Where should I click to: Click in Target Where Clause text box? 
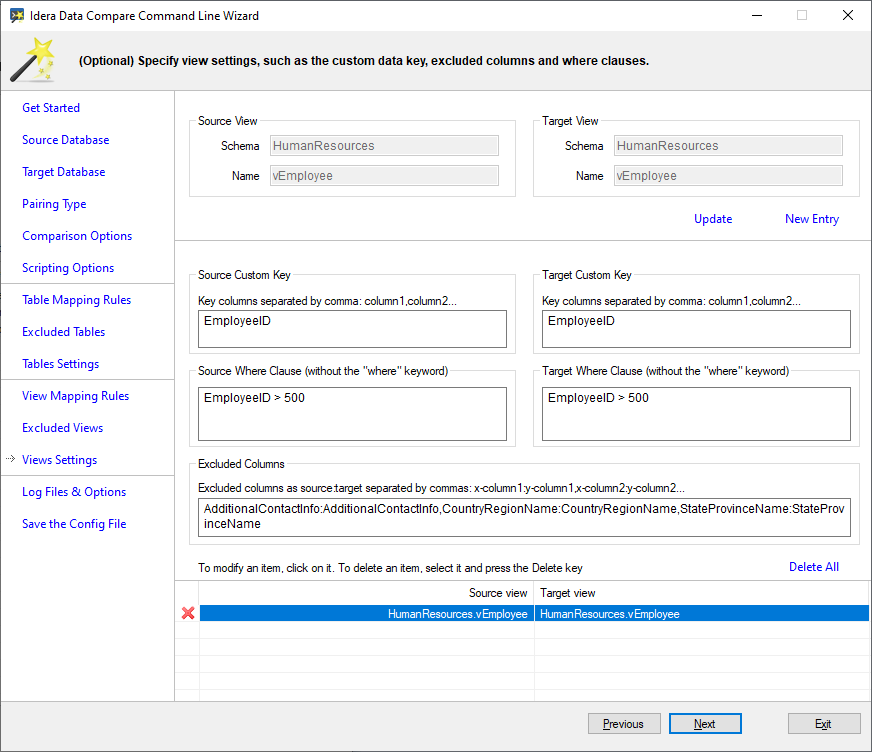coord(696,413)
